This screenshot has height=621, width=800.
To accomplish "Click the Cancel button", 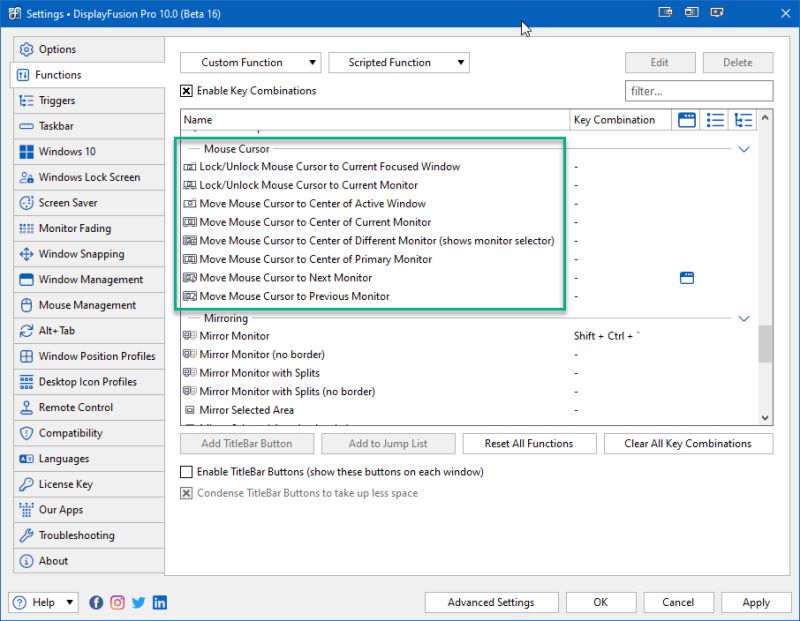I will [x=678, y=602].
